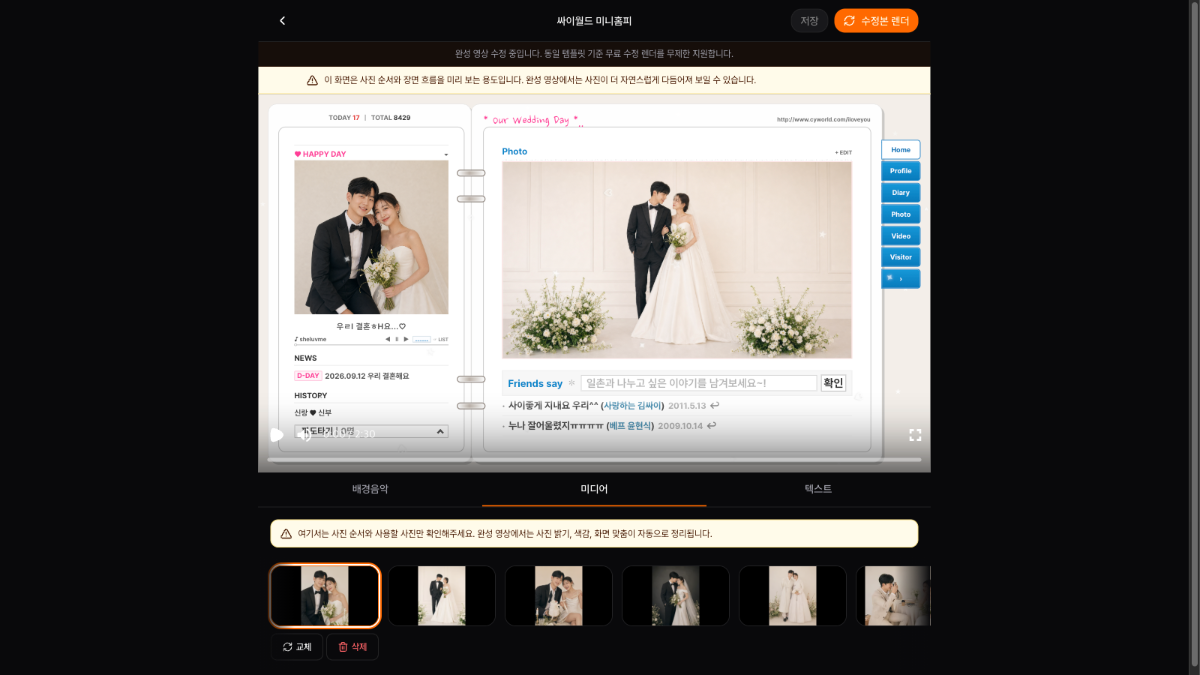1200x675 pixels.
Task: Click the warning triangle icon in top notice
Action: (x=312, y=80)
